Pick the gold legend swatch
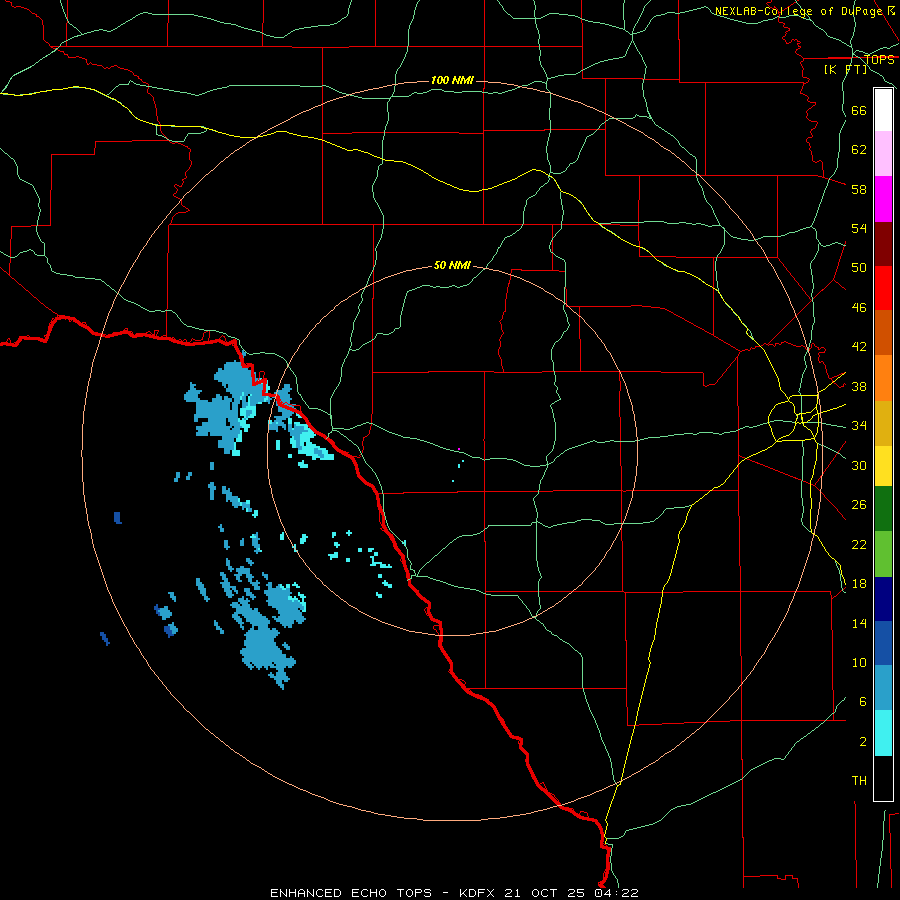The image size is (900, 900). point(883,423)
